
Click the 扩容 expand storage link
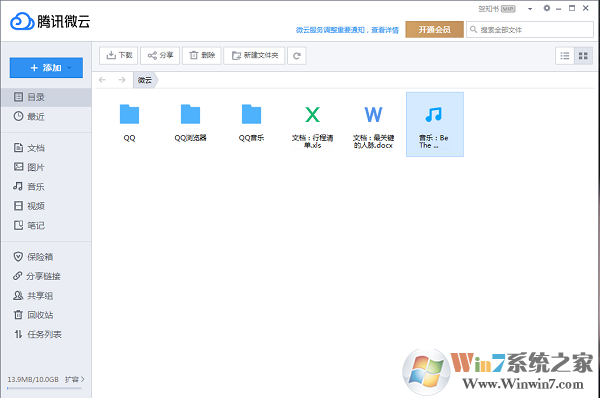[74, 379]
